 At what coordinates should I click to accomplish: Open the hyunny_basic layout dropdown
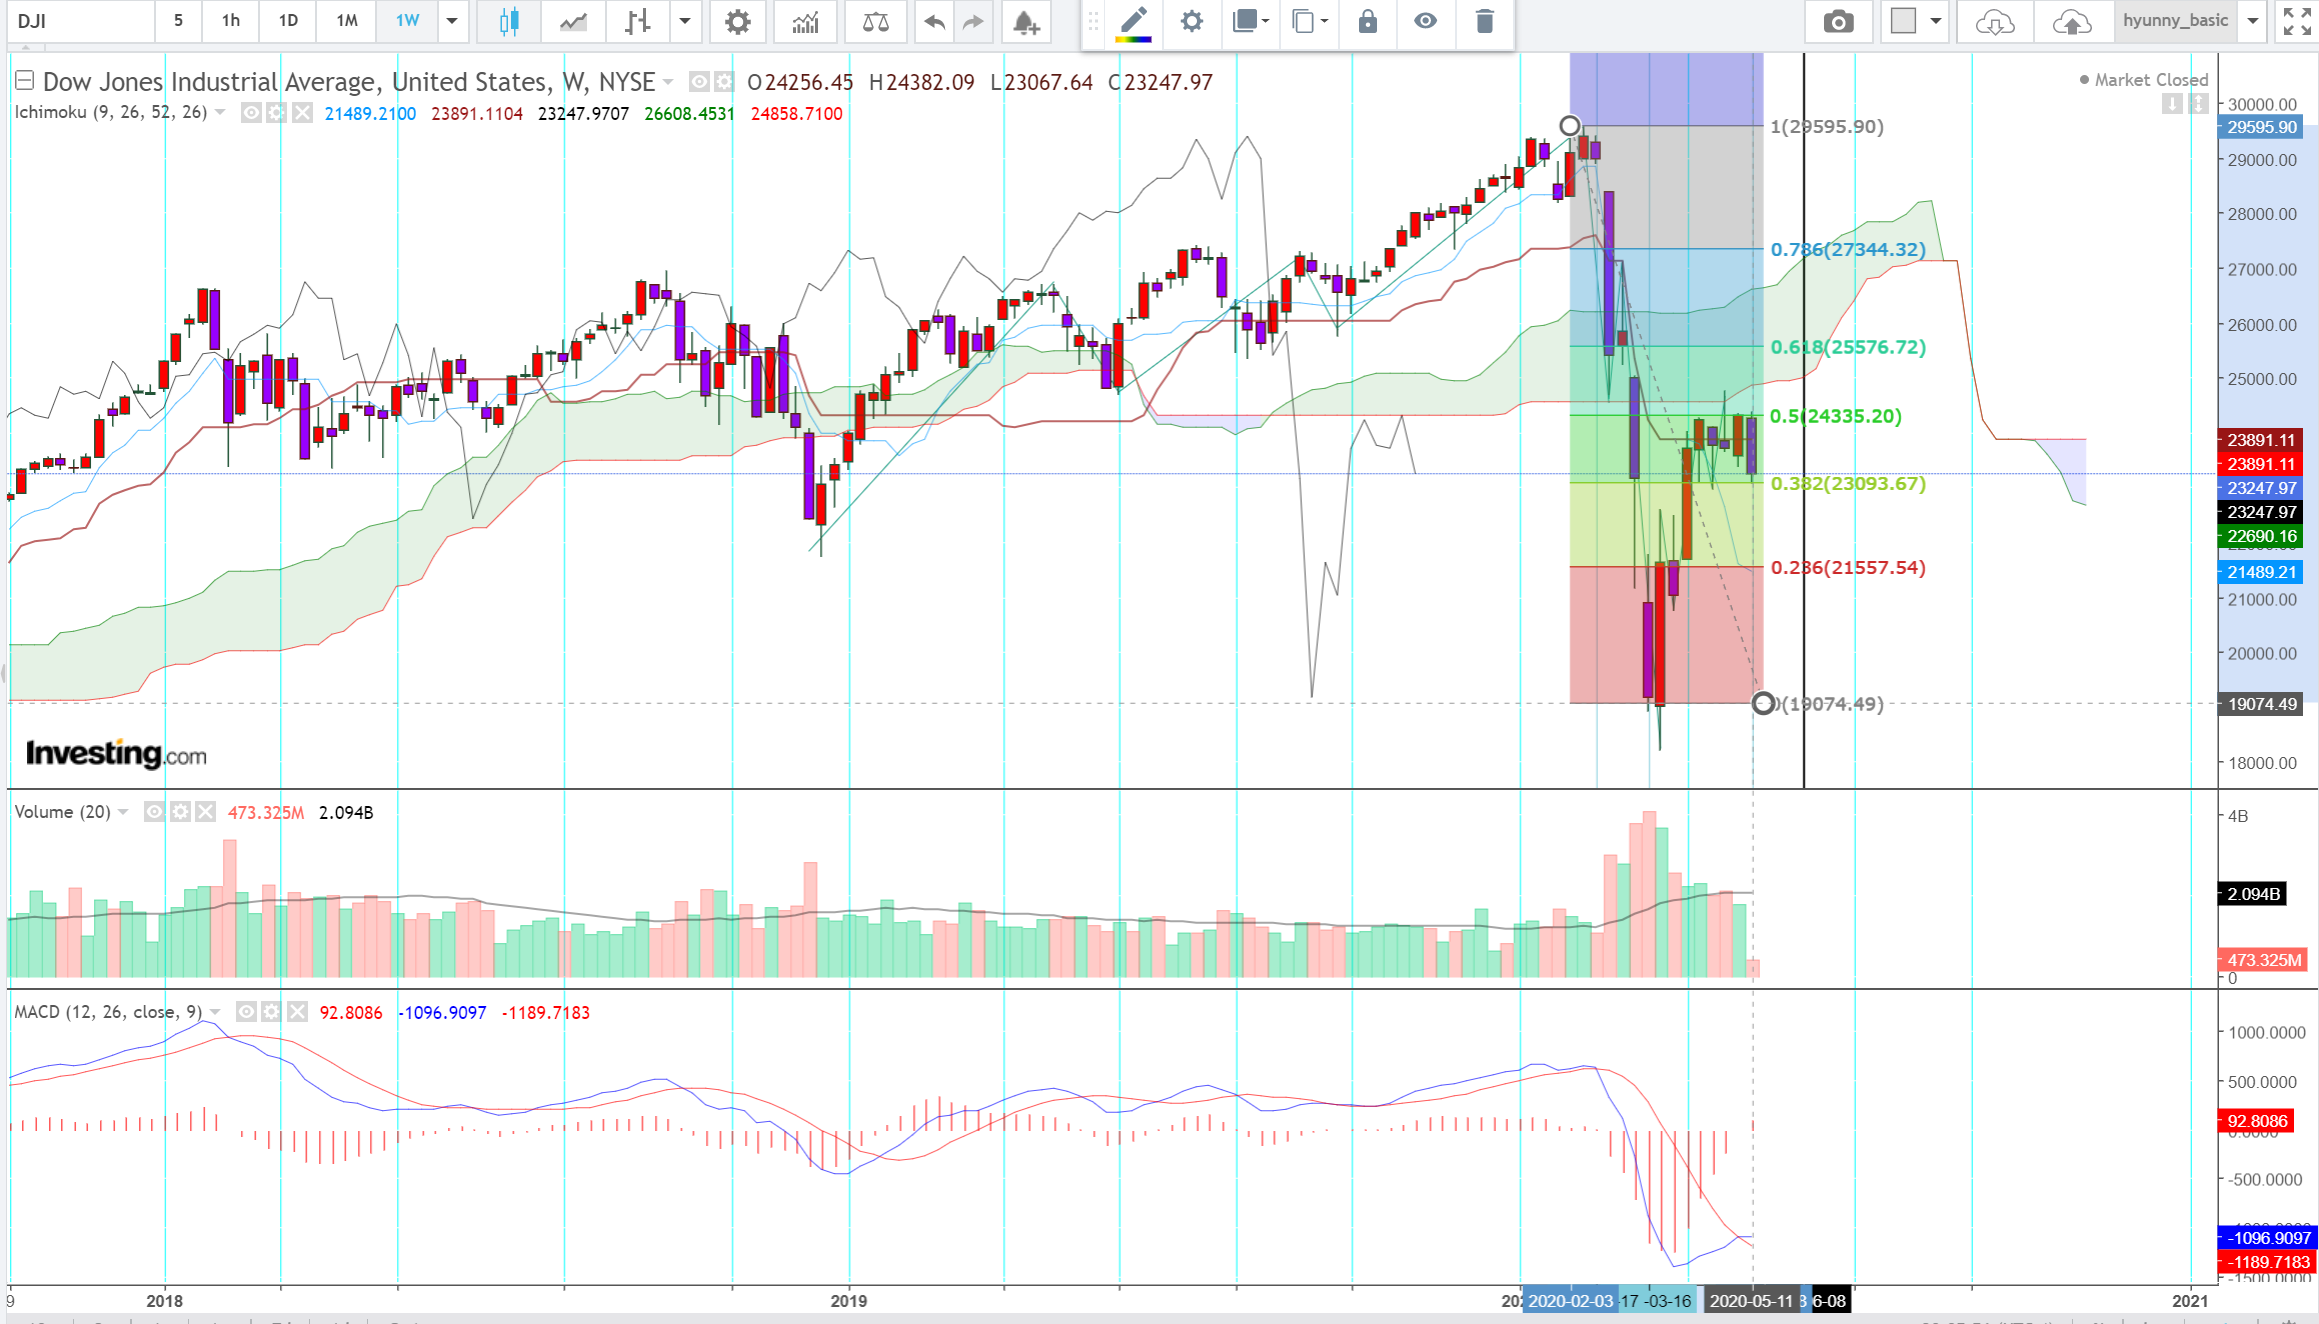coord(2252,21)
